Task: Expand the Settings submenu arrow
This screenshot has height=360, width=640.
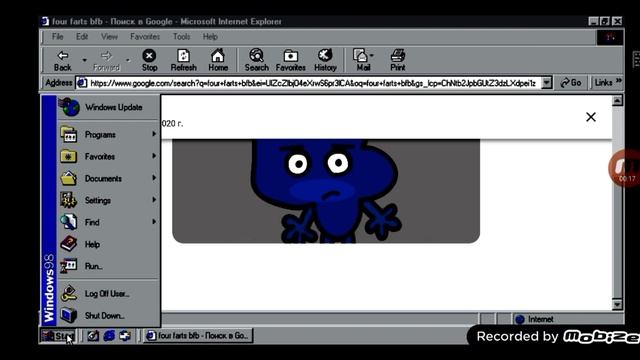Action: coord(154,200)
